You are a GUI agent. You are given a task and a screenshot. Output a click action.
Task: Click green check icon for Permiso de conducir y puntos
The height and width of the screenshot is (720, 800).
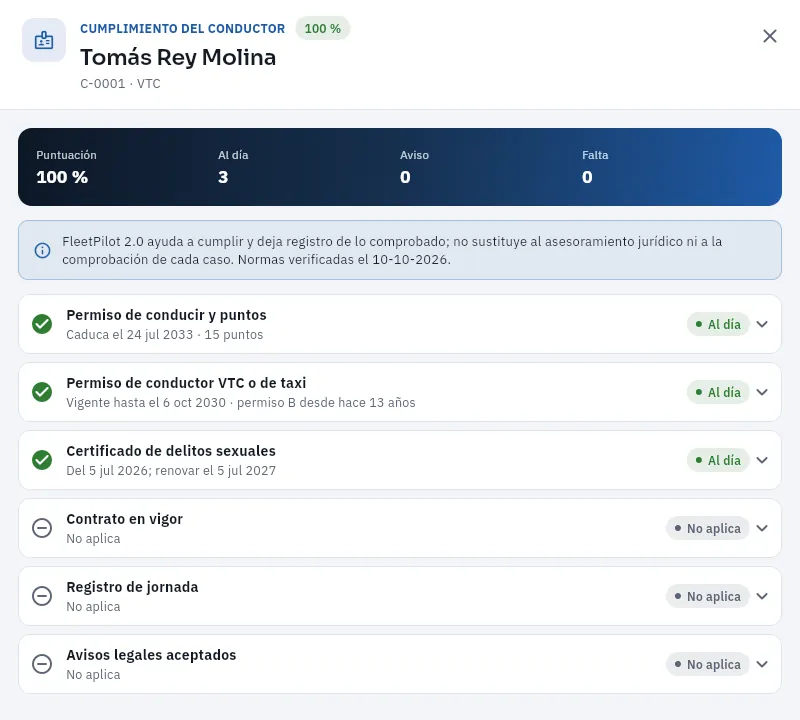point(42,324)
